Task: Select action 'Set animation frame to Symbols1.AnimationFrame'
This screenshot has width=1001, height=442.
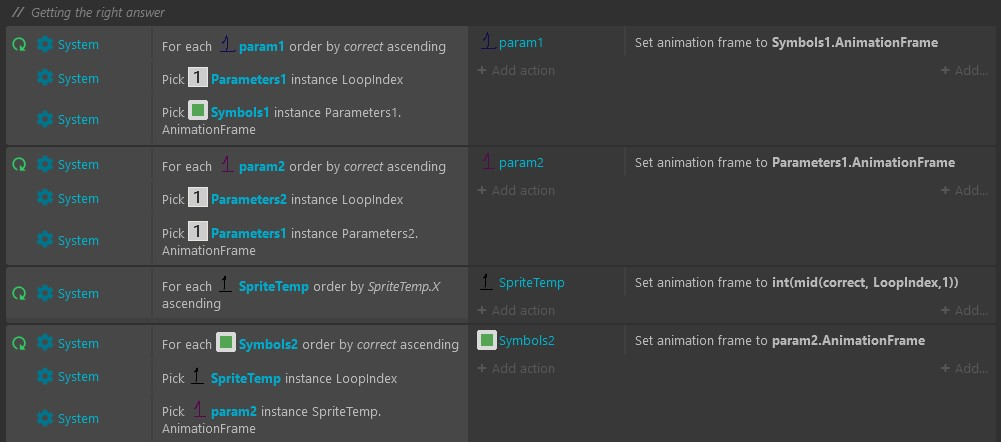Action: (x=786, y=43)
